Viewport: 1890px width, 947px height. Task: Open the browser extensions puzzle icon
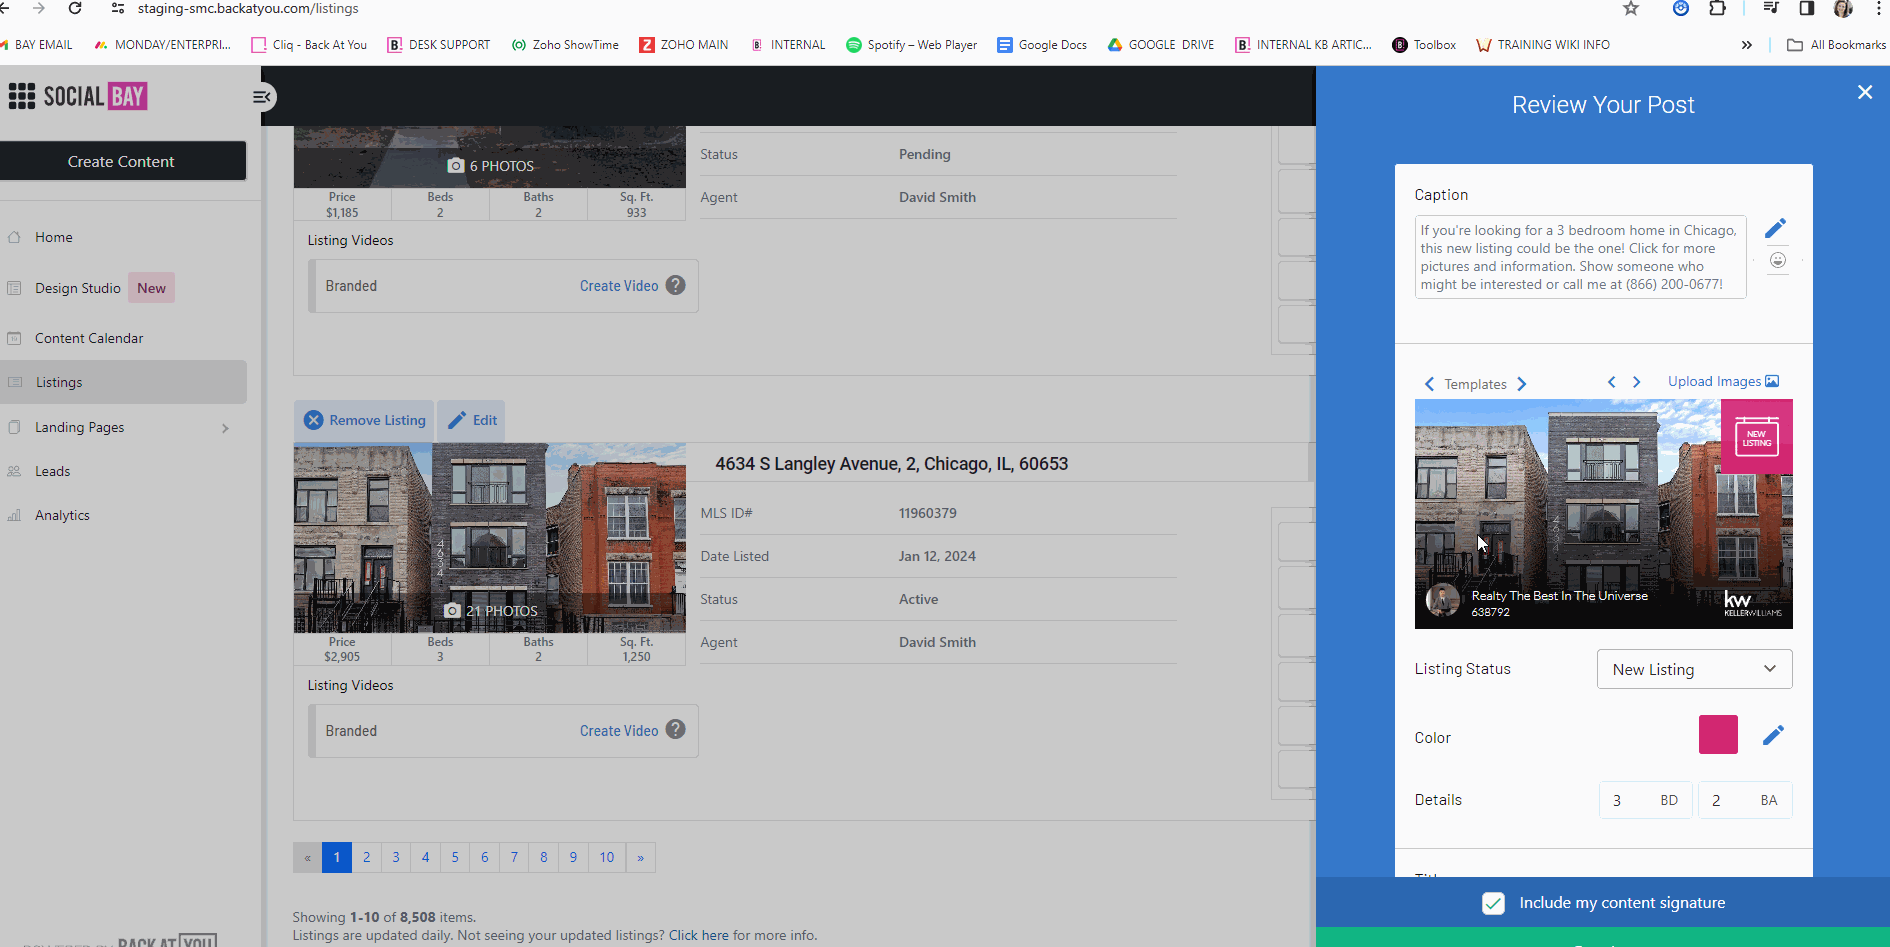point(1717,8)
